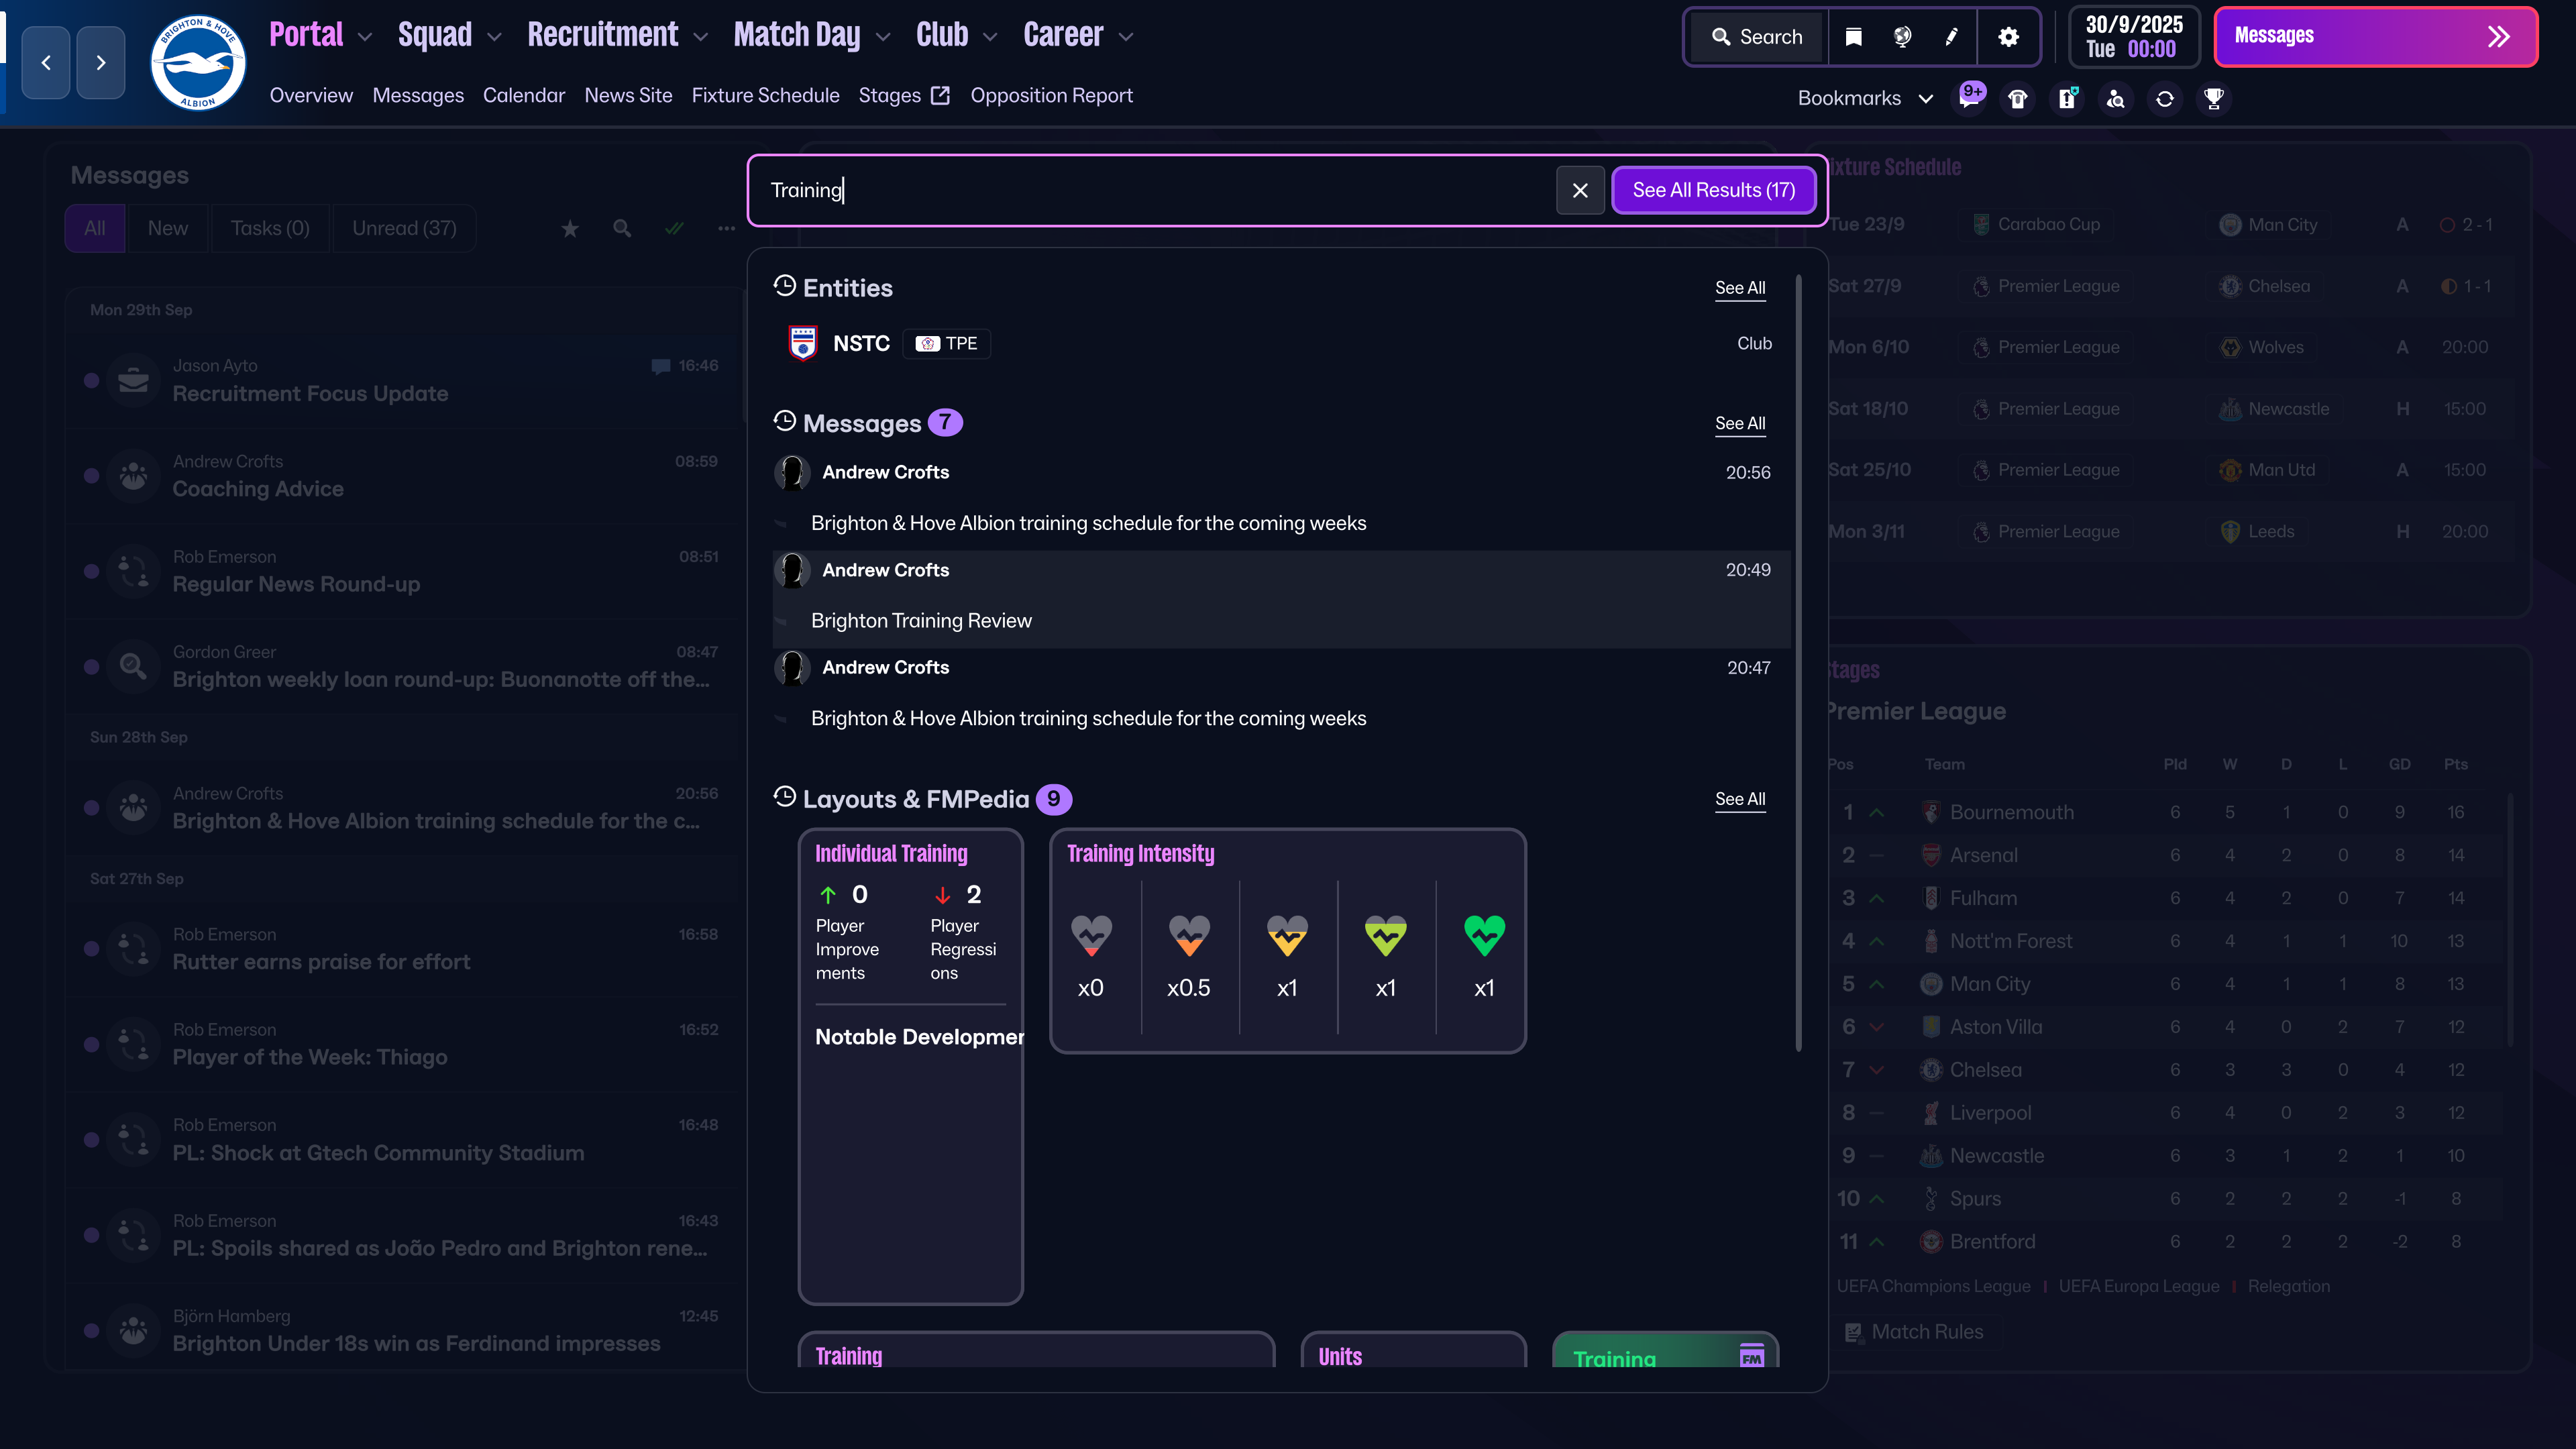Go to the Opposition Report tab
Screen dimensions: 2576x1449
point(1050,95)
